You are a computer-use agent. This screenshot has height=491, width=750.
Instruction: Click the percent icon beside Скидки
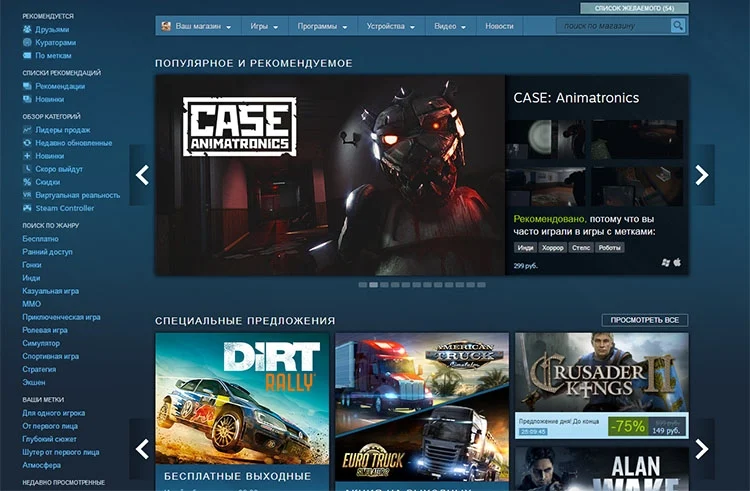[27, 182]
